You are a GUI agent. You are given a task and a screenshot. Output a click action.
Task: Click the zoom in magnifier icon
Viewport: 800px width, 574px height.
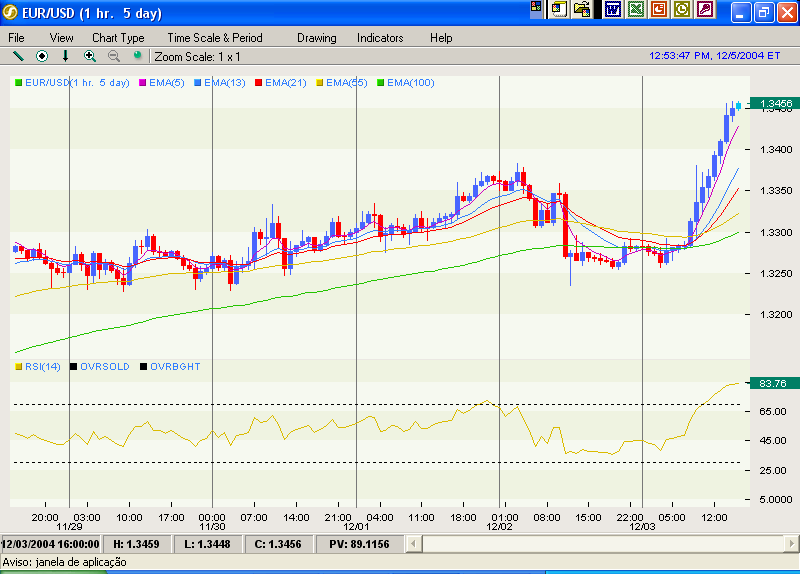coord(90,56)
